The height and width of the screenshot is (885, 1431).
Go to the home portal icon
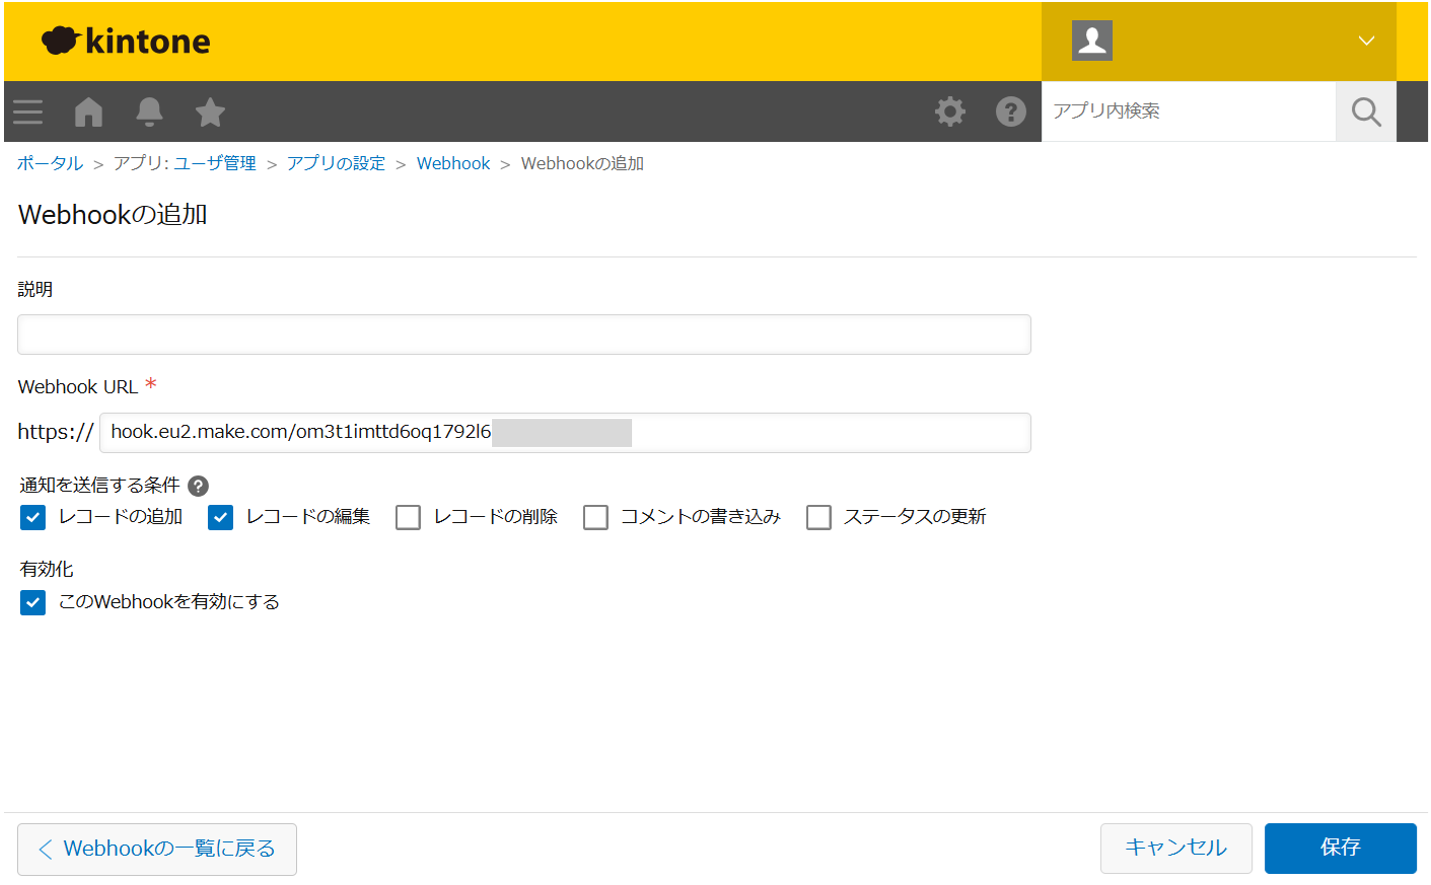[89, 112]
